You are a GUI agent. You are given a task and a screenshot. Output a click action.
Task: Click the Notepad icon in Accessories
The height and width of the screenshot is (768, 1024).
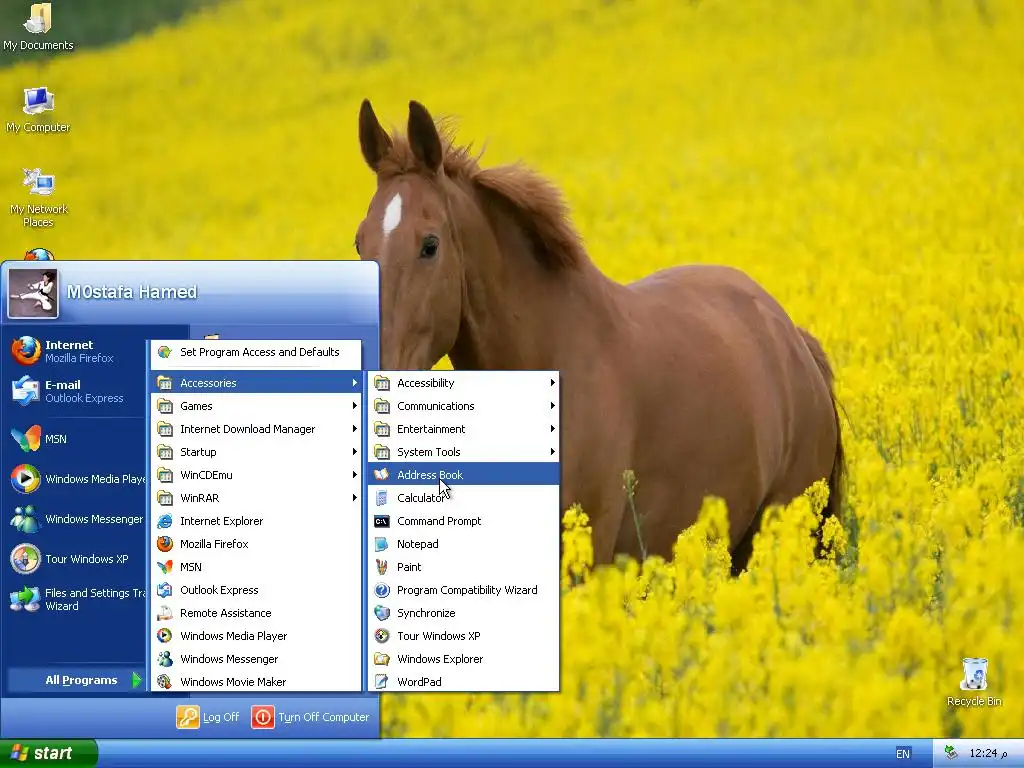382,544
